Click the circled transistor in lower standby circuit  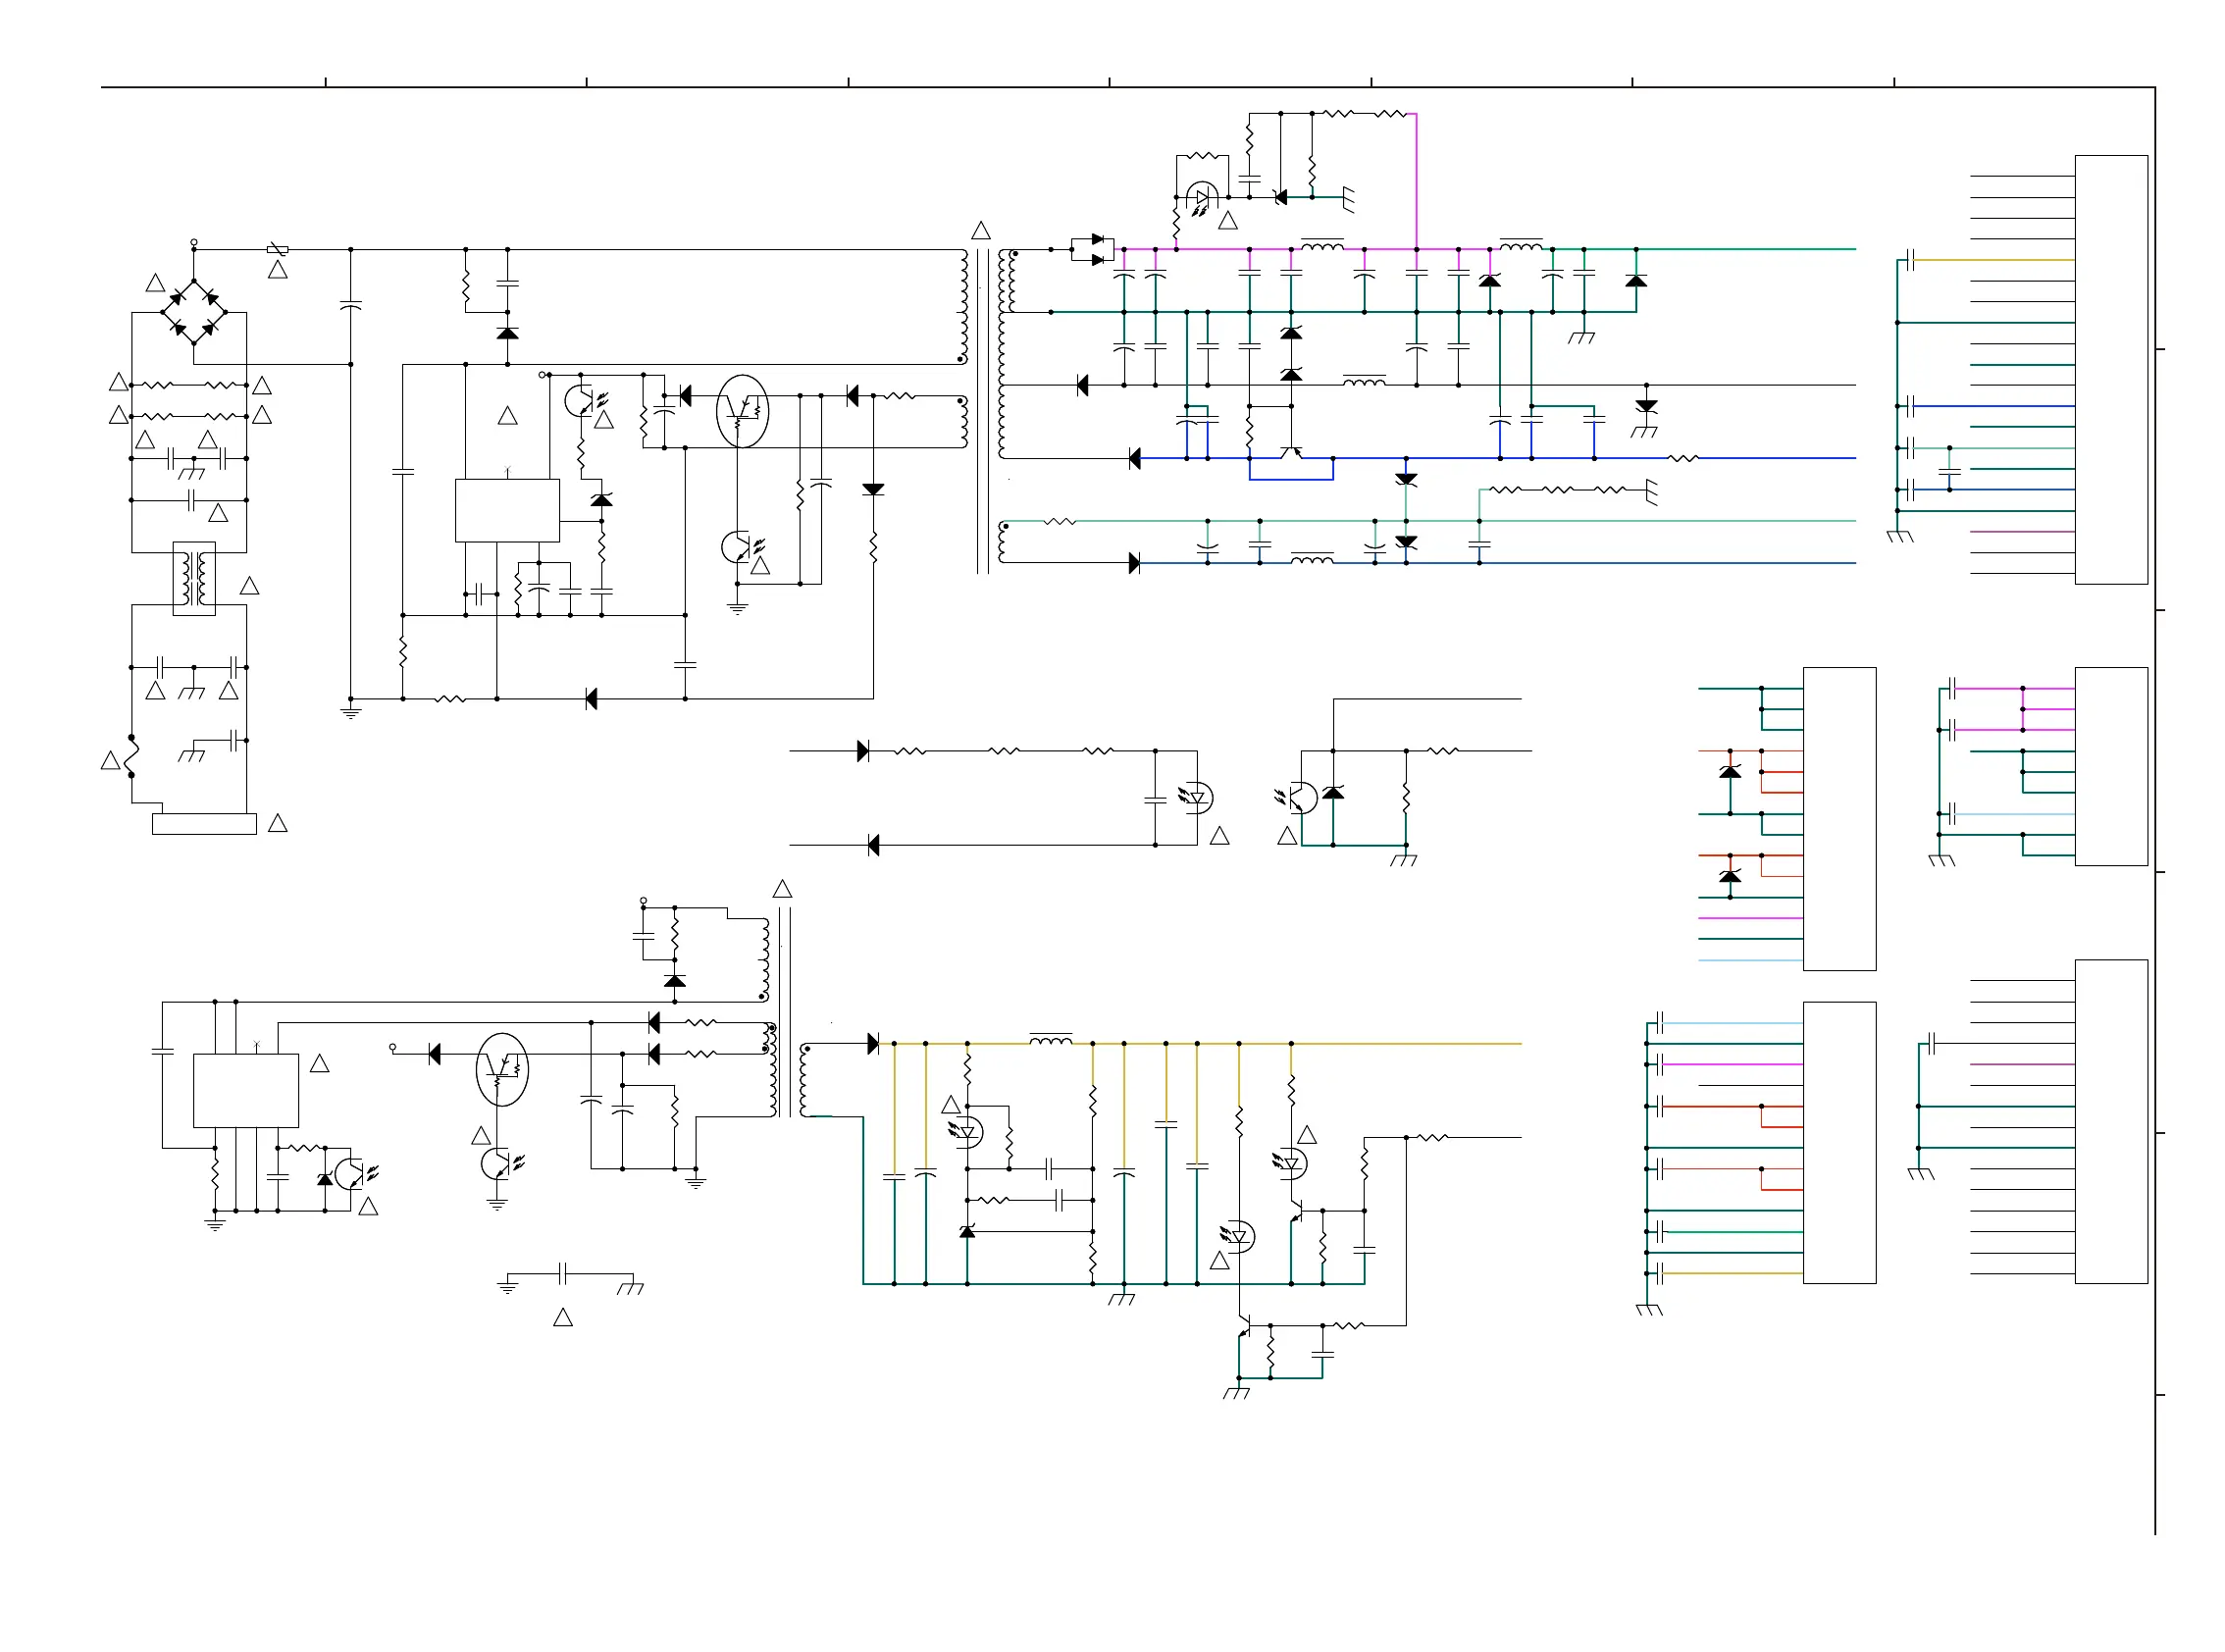tap(502, 1069)
